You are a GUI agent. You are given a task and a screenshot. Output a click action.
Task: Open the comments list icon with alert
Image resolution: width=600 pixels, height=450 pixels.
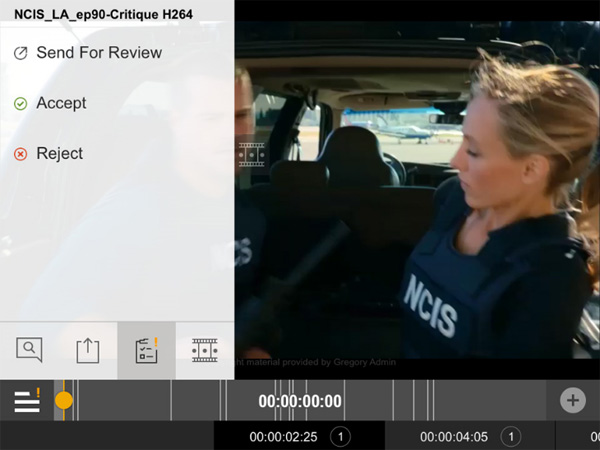pos(27,400)
